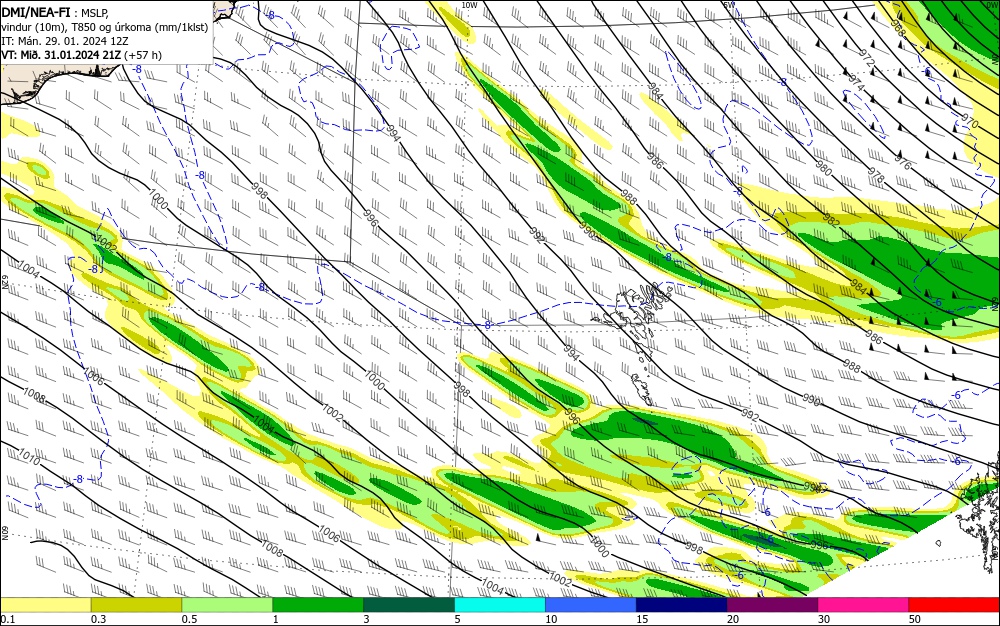Click the '50' legend value
This screenshot has width=1000, height=626.
tap(915, 619)
